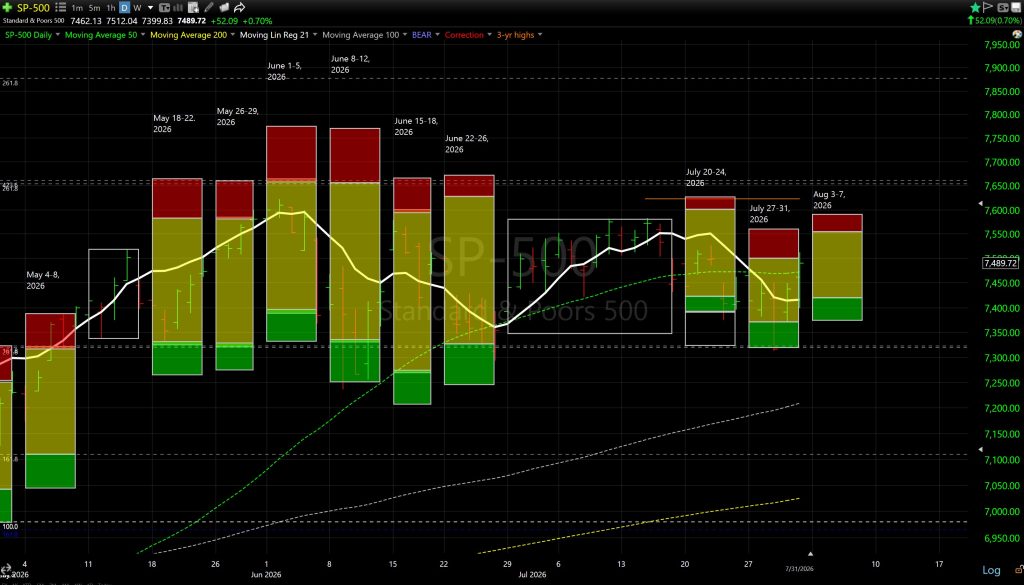Select the pencil drawing tool
The height and width of the screenshot is (585, 1024).
[x=209, y=8]
